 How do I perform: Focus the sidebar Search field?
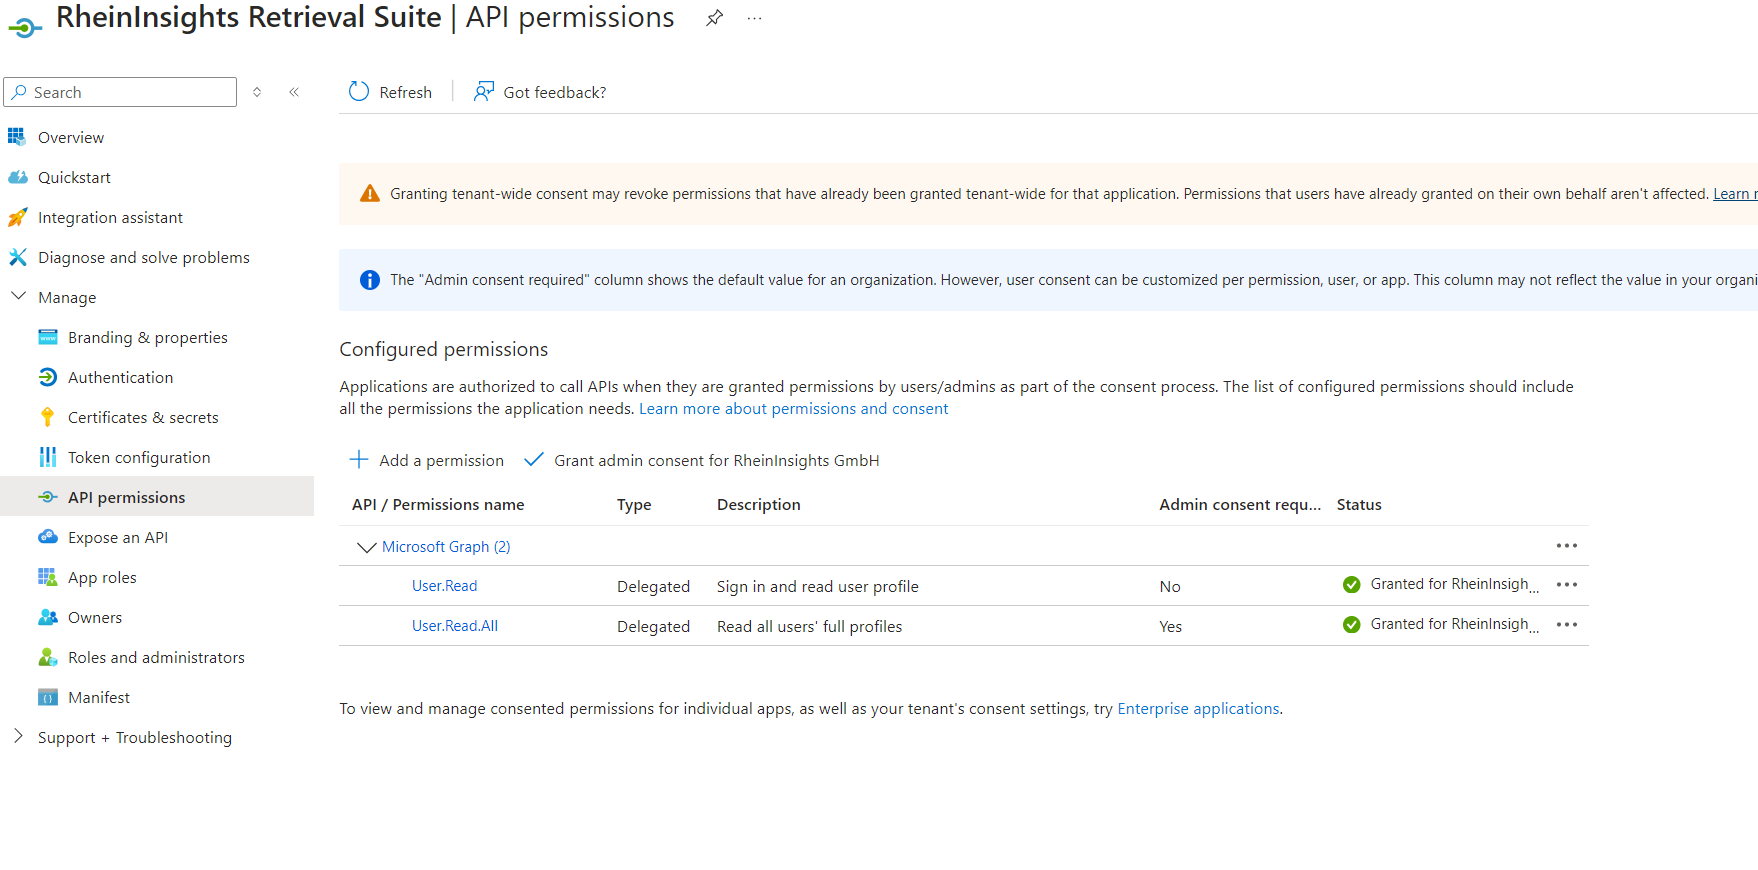(x=120, y=92)
